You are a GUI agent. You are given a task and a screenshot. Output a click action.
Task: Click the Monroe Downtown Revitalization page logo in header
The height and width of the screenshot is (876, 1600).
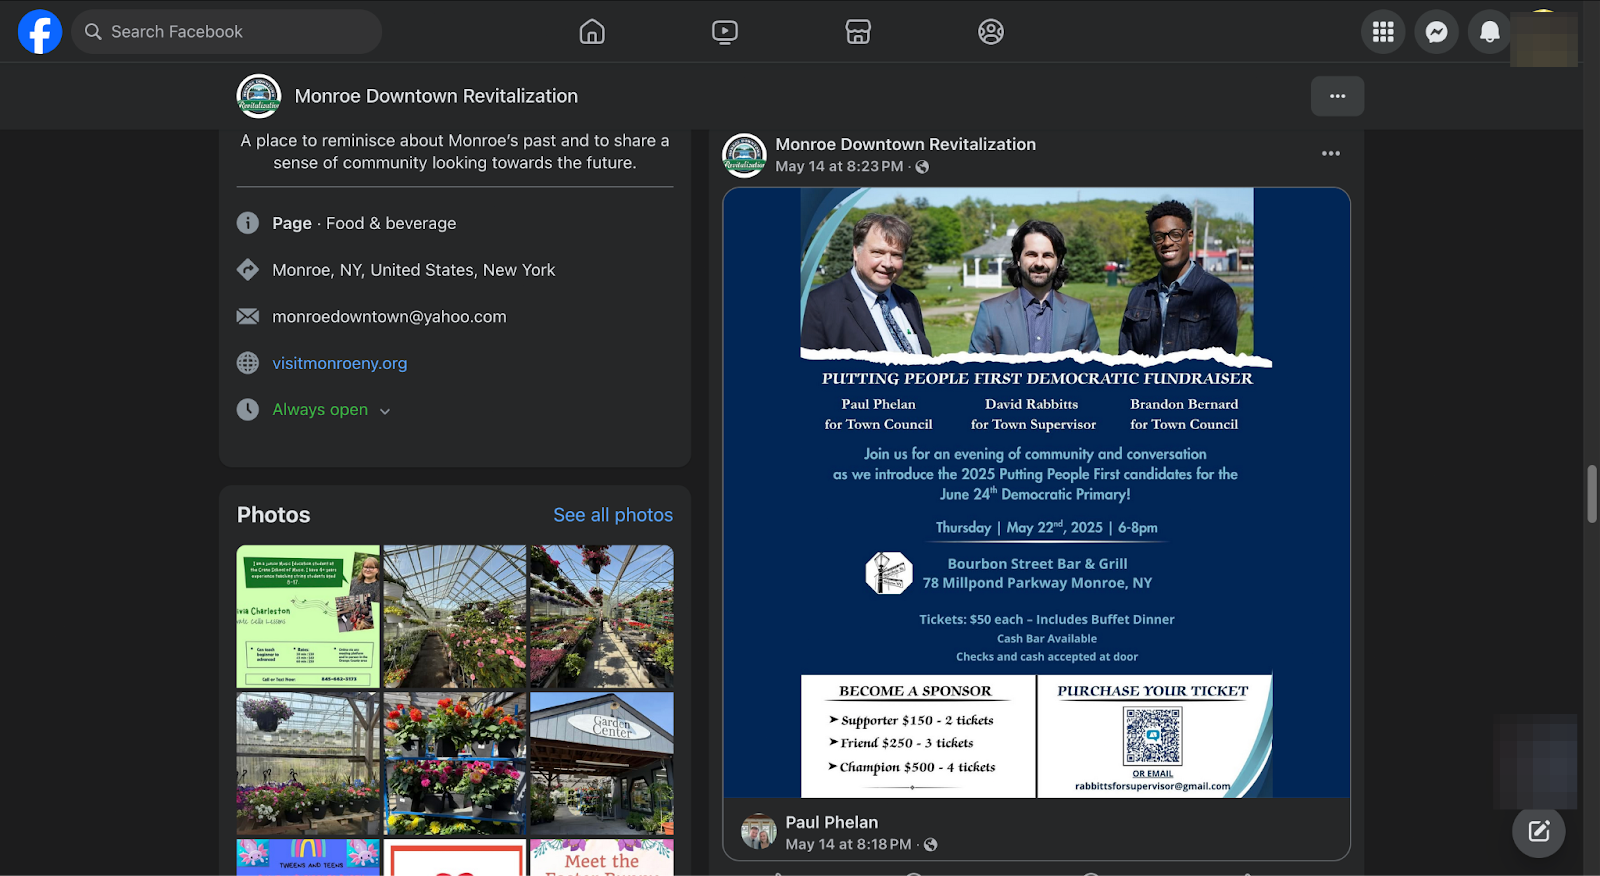click(259, 96)
